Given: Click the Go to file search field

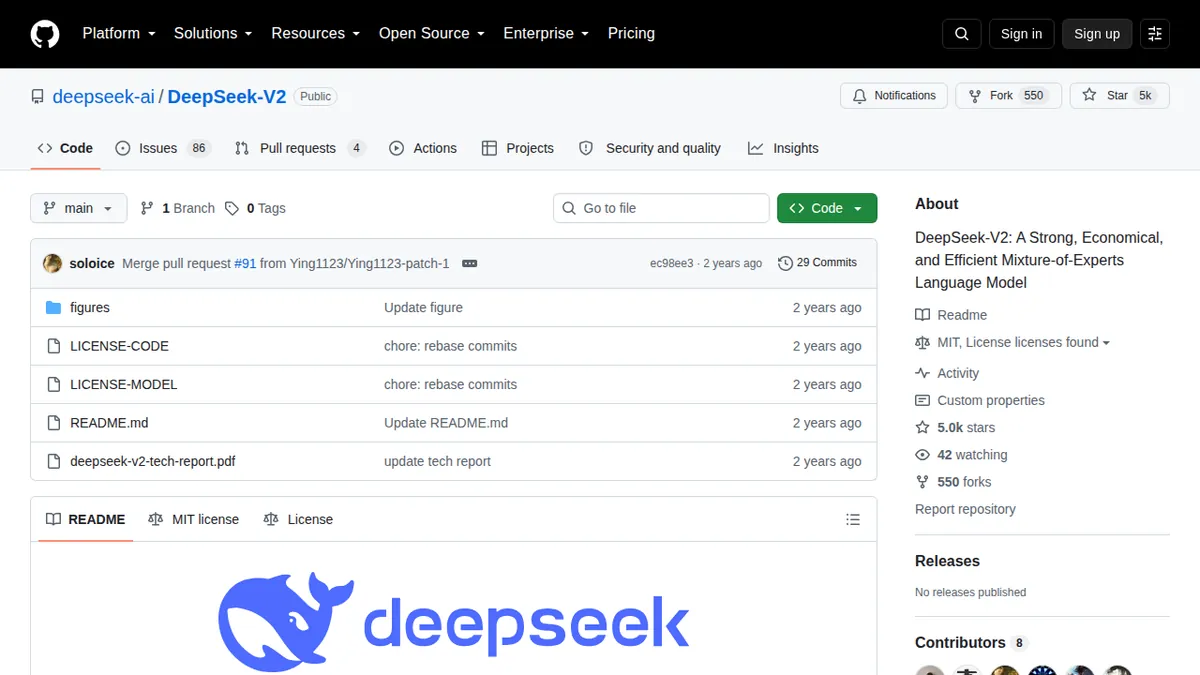Looking at the screenshot, I should (x=661, y=208).
